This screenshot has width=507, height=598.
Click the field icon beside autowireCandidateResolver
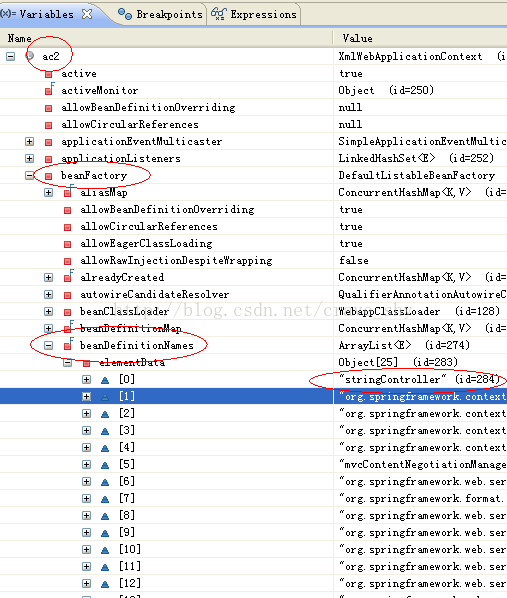click(68, 295)
